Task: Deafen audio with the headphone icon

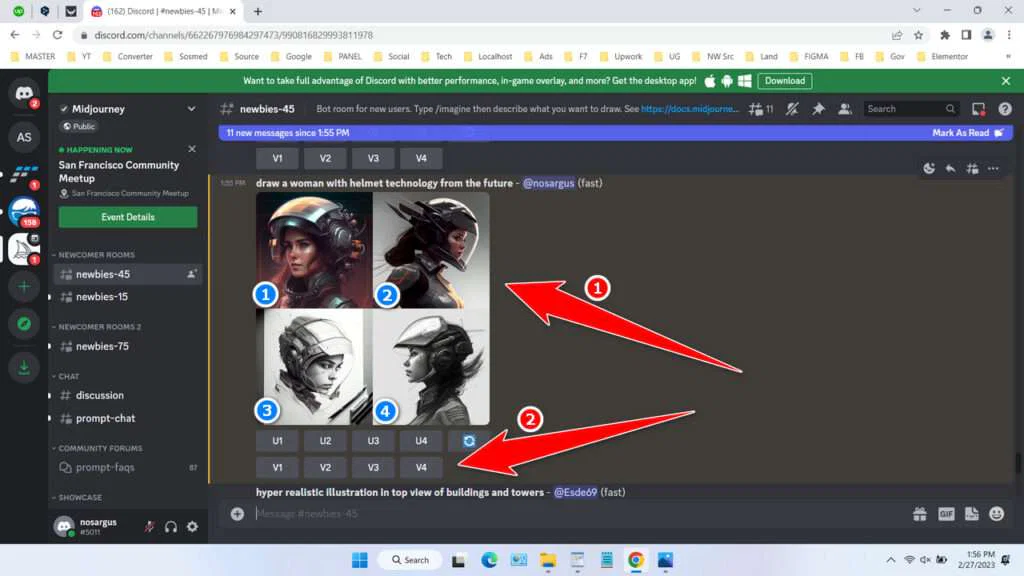Action: click(170, 526)
